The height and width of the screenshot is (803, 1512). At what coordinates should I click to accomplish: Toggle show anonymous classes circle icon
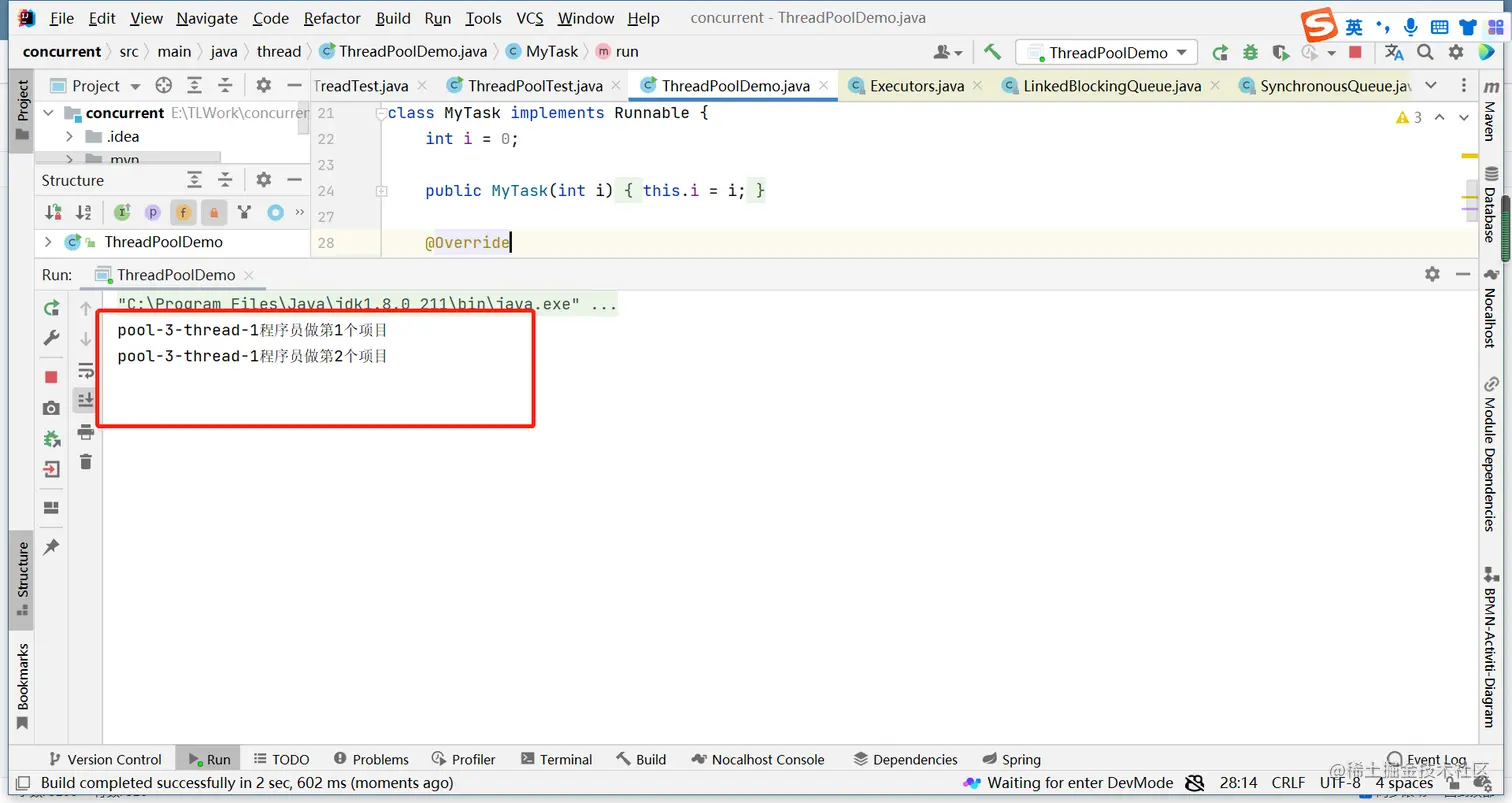click(x=275, y=212)
